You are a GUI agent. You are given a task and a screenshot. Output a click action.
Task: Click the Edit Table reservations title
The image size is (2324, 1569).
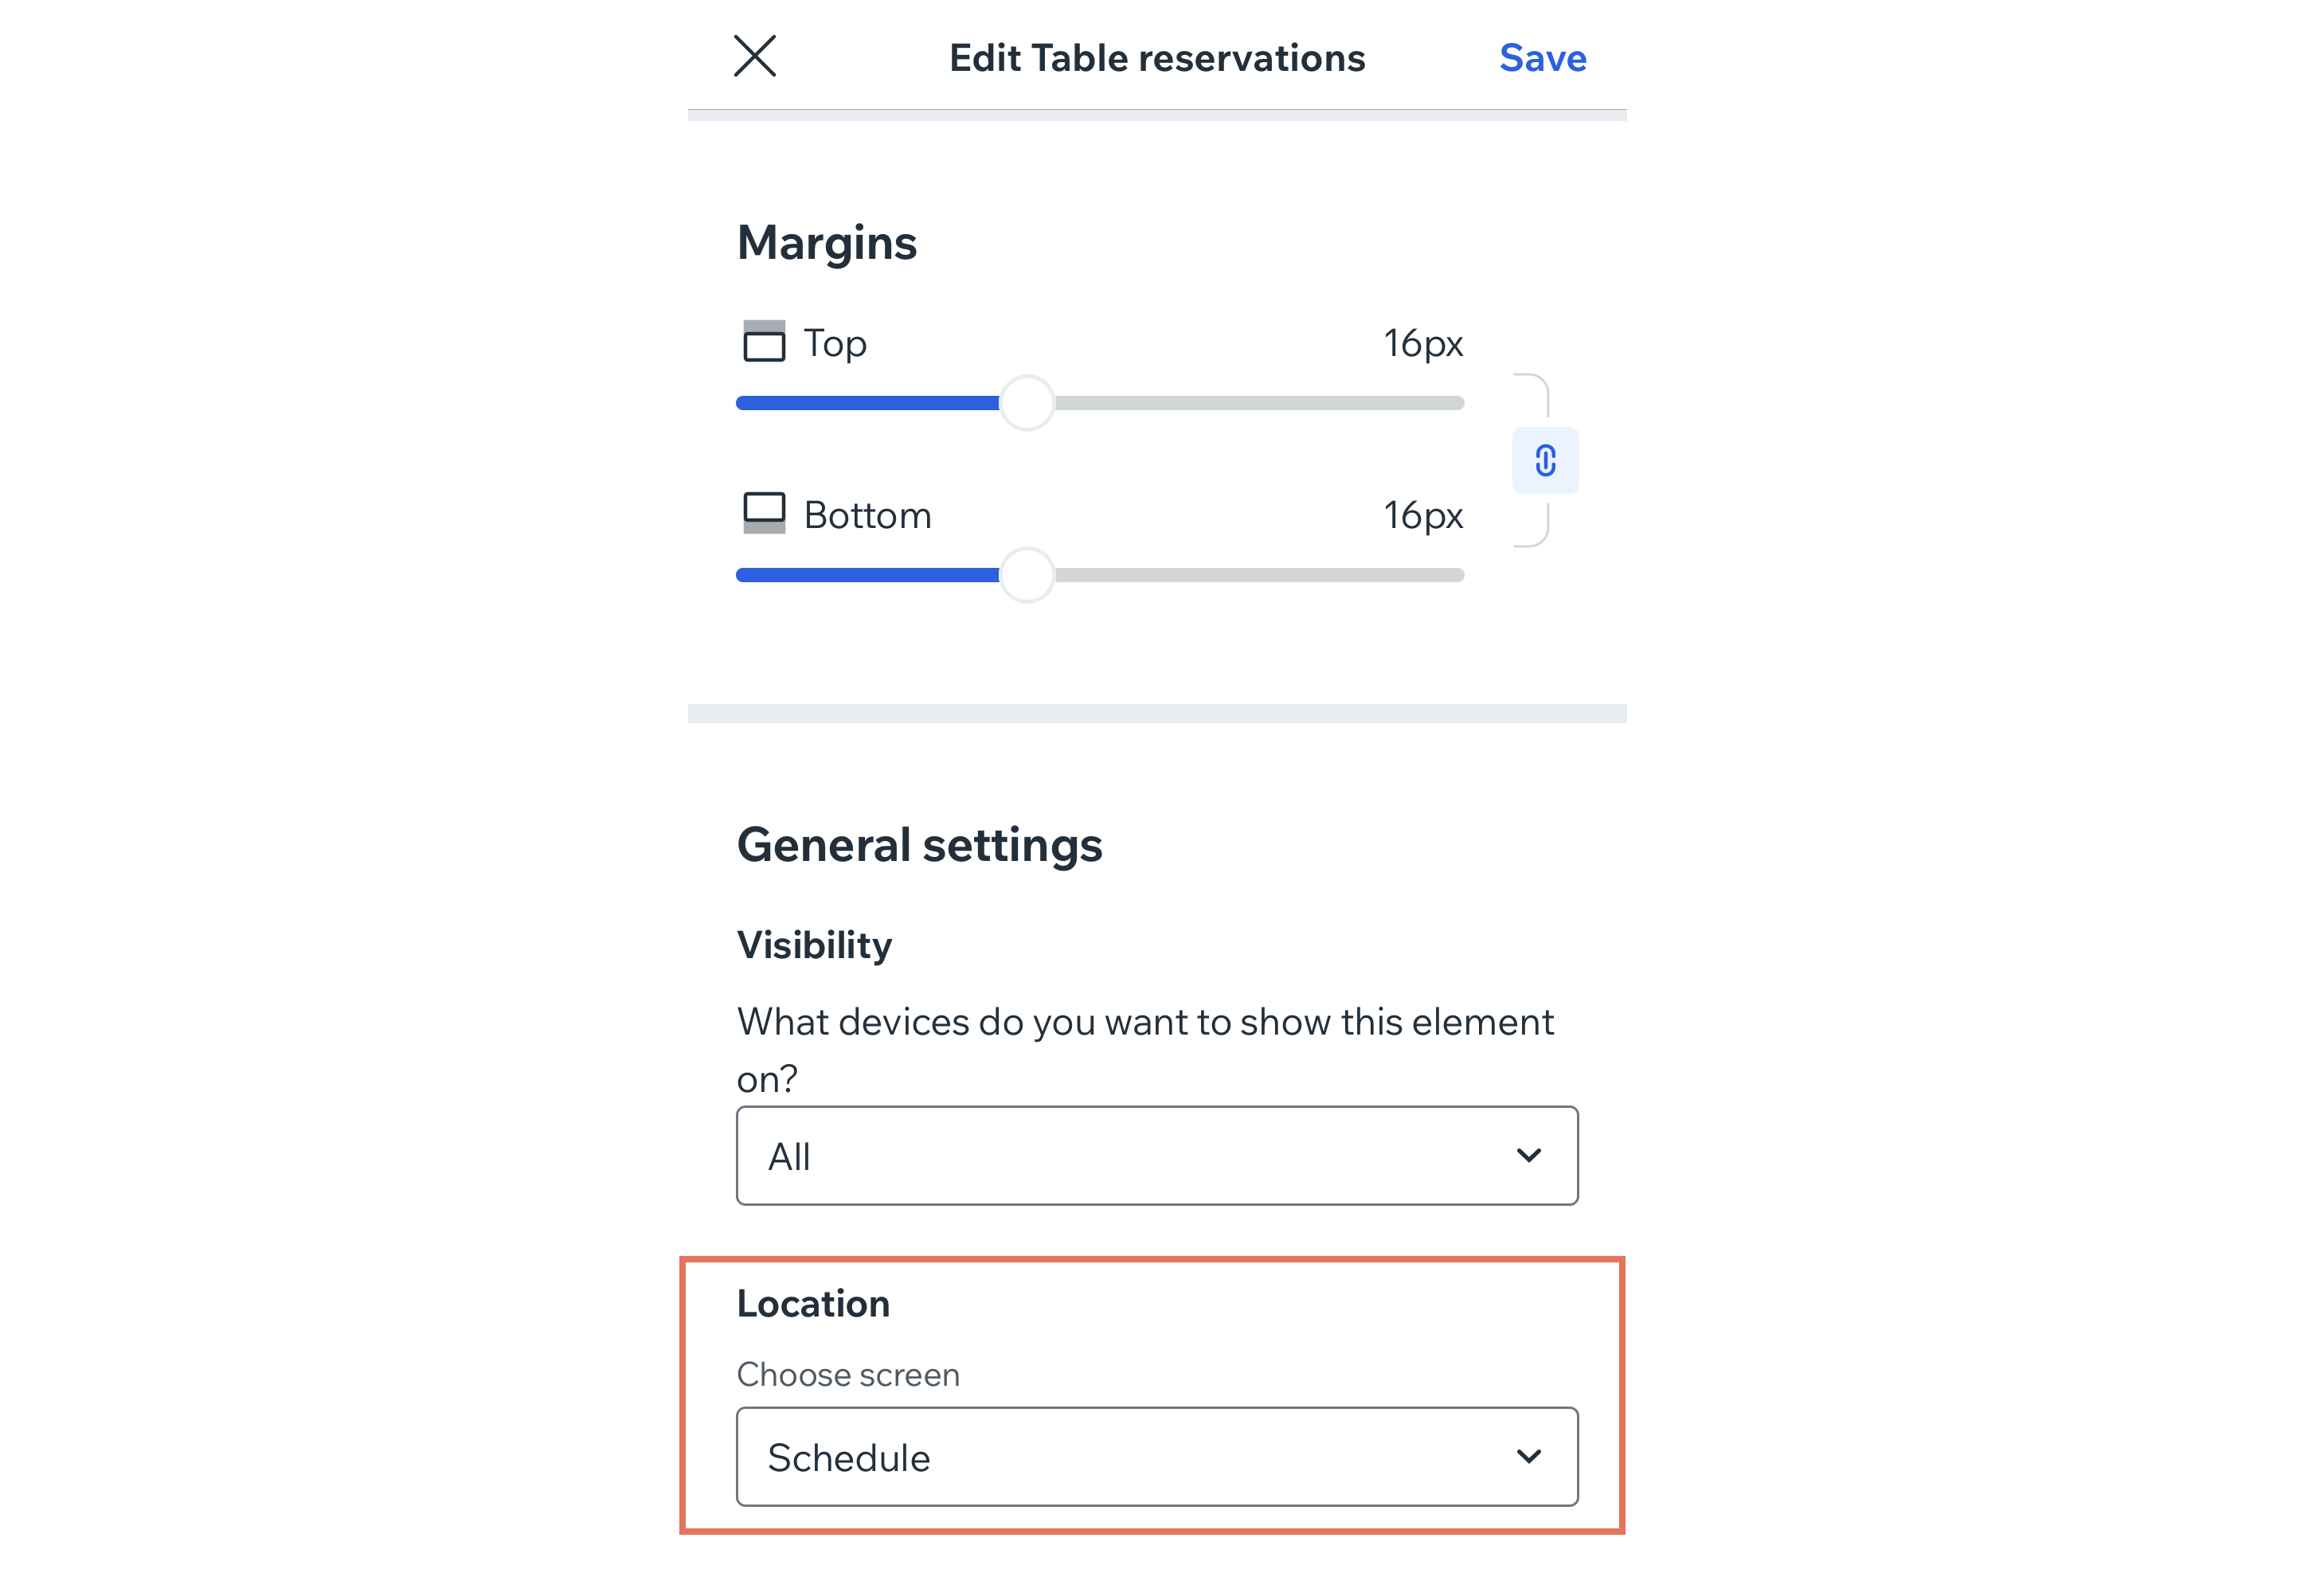[x=1156, y=58]
